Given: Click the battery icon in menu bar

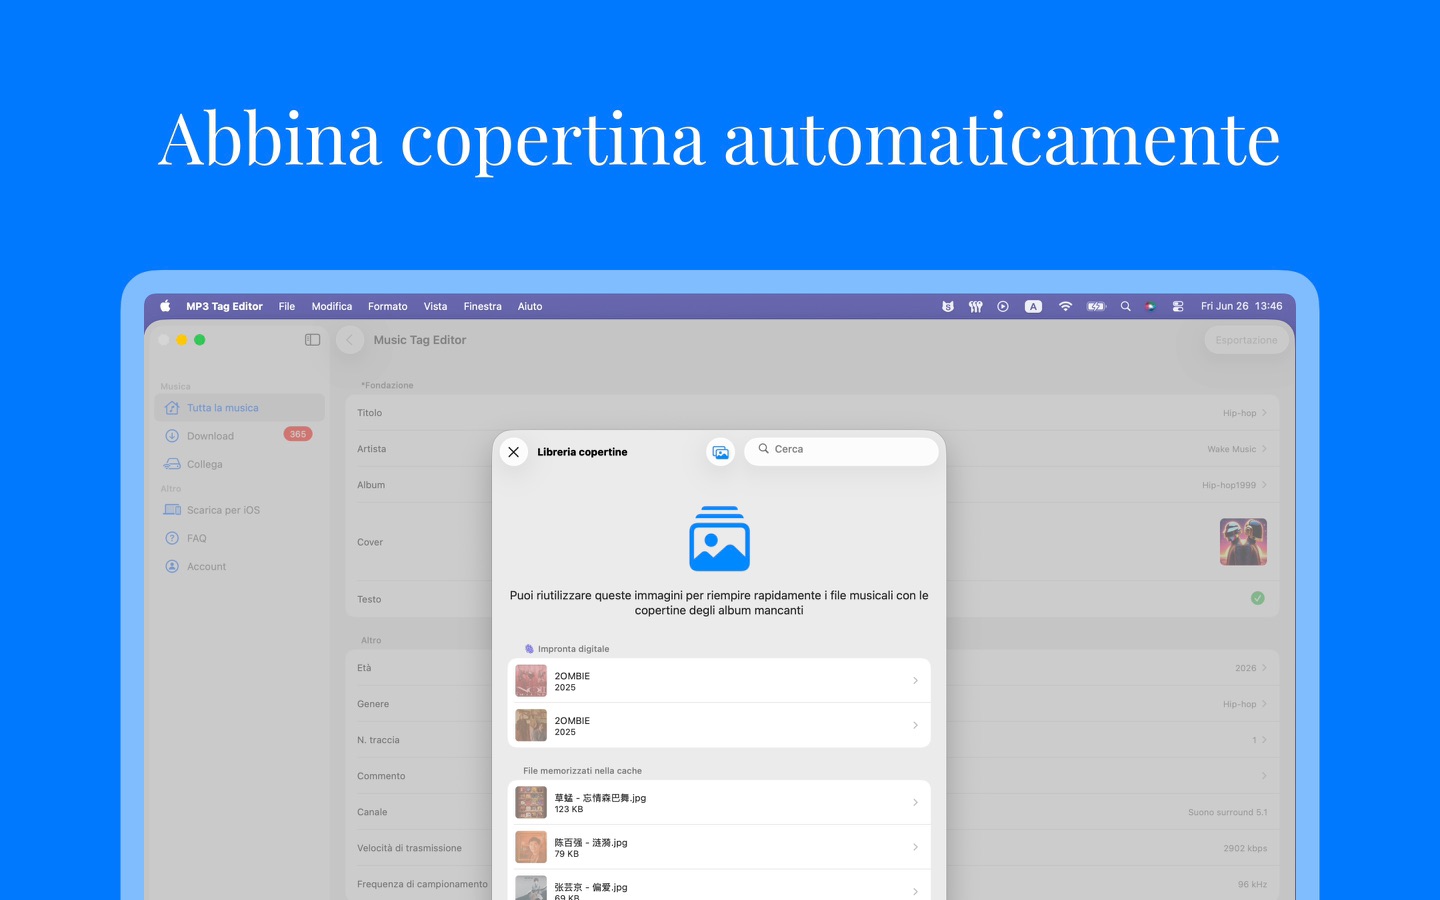Looking at the screenshot, I should click(1096, 306).
